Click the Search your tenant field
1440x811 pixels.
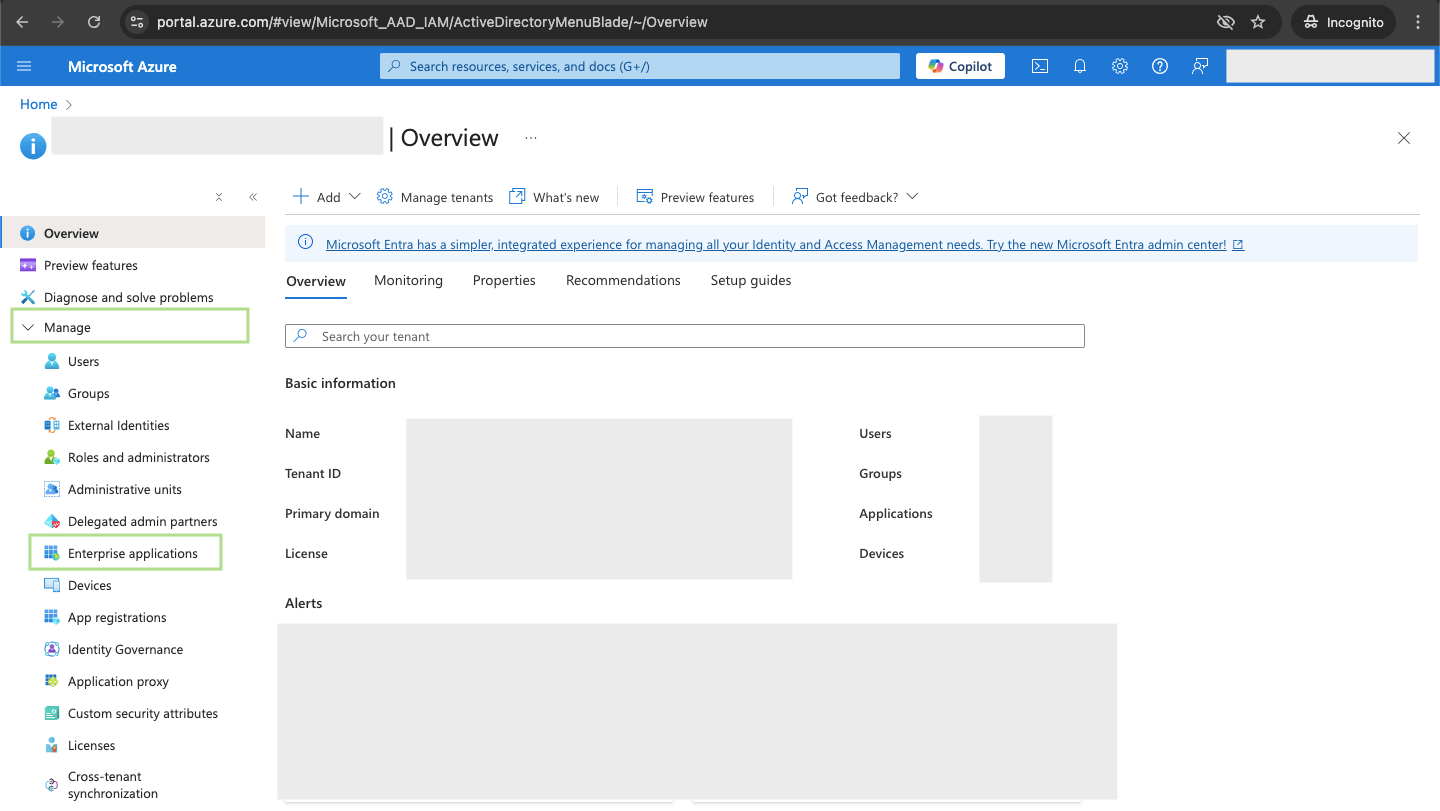pyautogui.click(x=685, y=336)
